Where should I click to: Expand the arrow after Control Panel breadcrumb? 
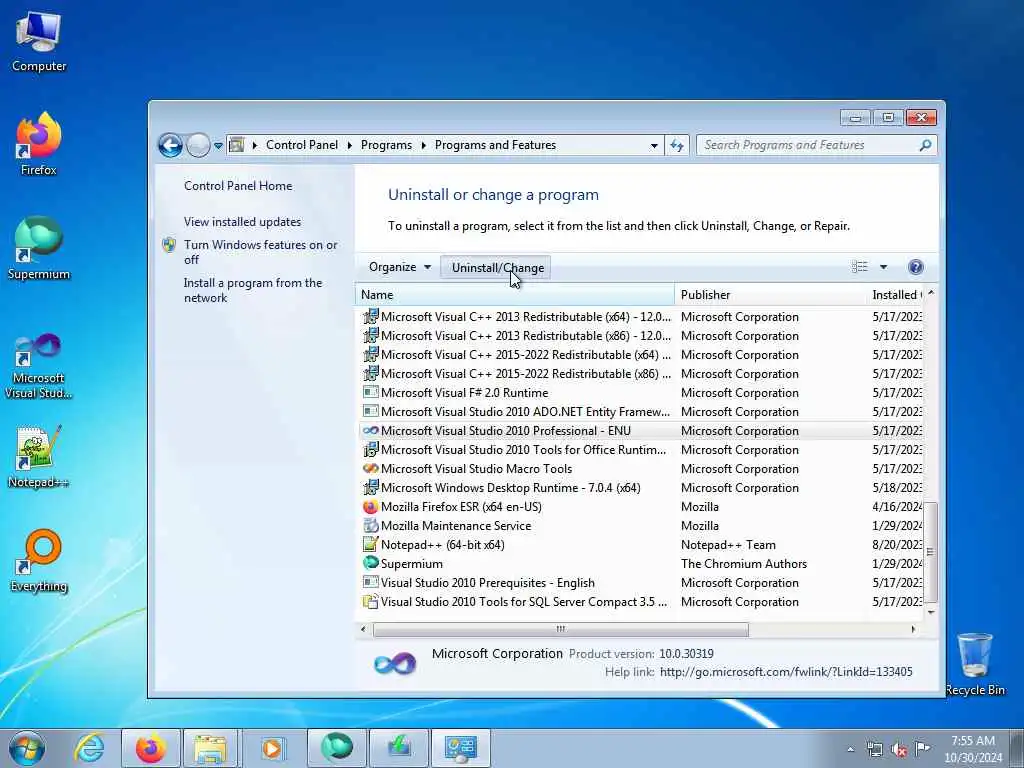(349, 145)
